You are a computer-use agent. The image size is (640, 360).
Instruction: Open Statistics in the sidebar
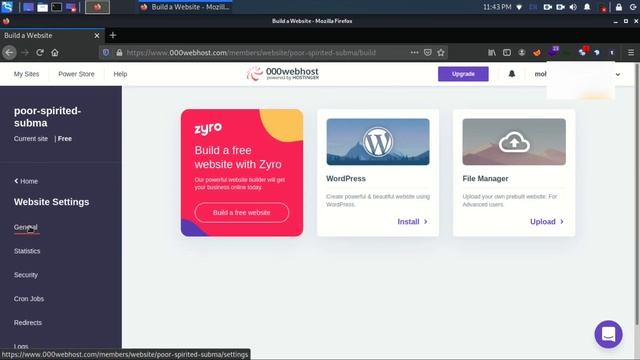pyautogui.click(x=27, y=251)
